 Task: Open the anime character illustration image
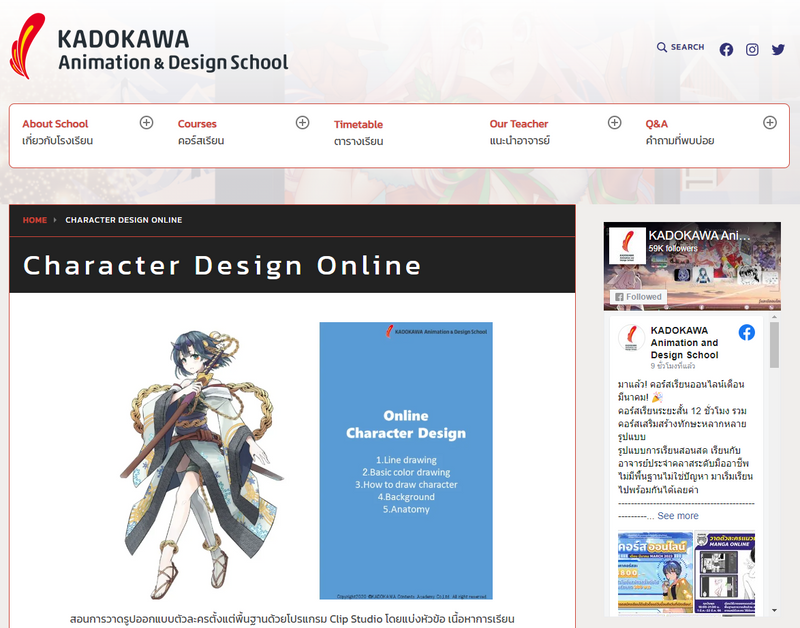click(202, 464)
